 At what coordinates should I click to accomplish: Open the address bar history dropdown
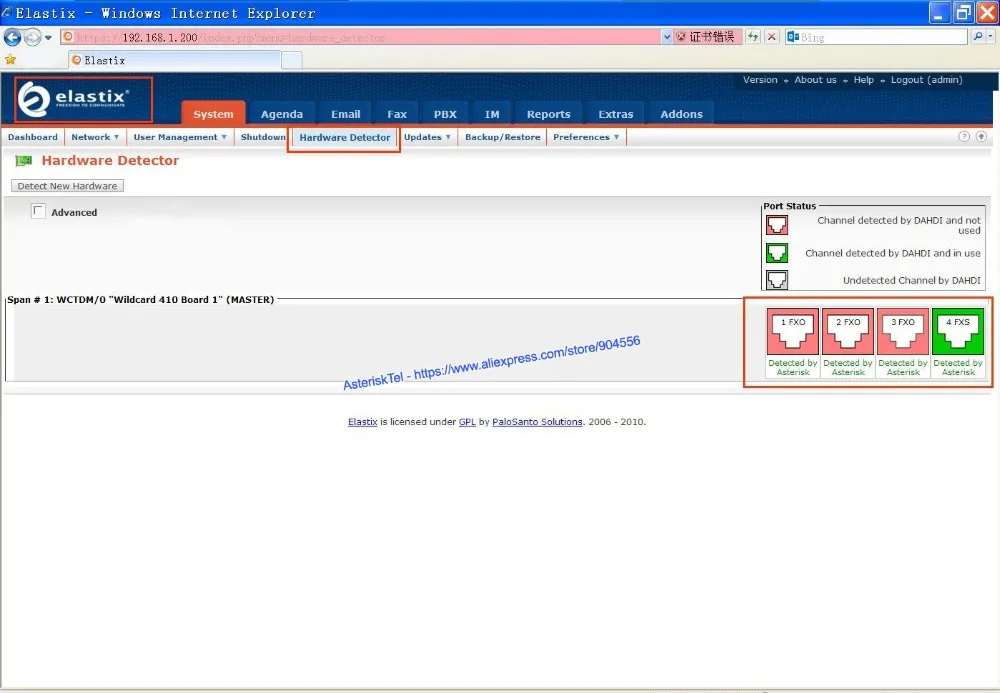pos(666,37)
